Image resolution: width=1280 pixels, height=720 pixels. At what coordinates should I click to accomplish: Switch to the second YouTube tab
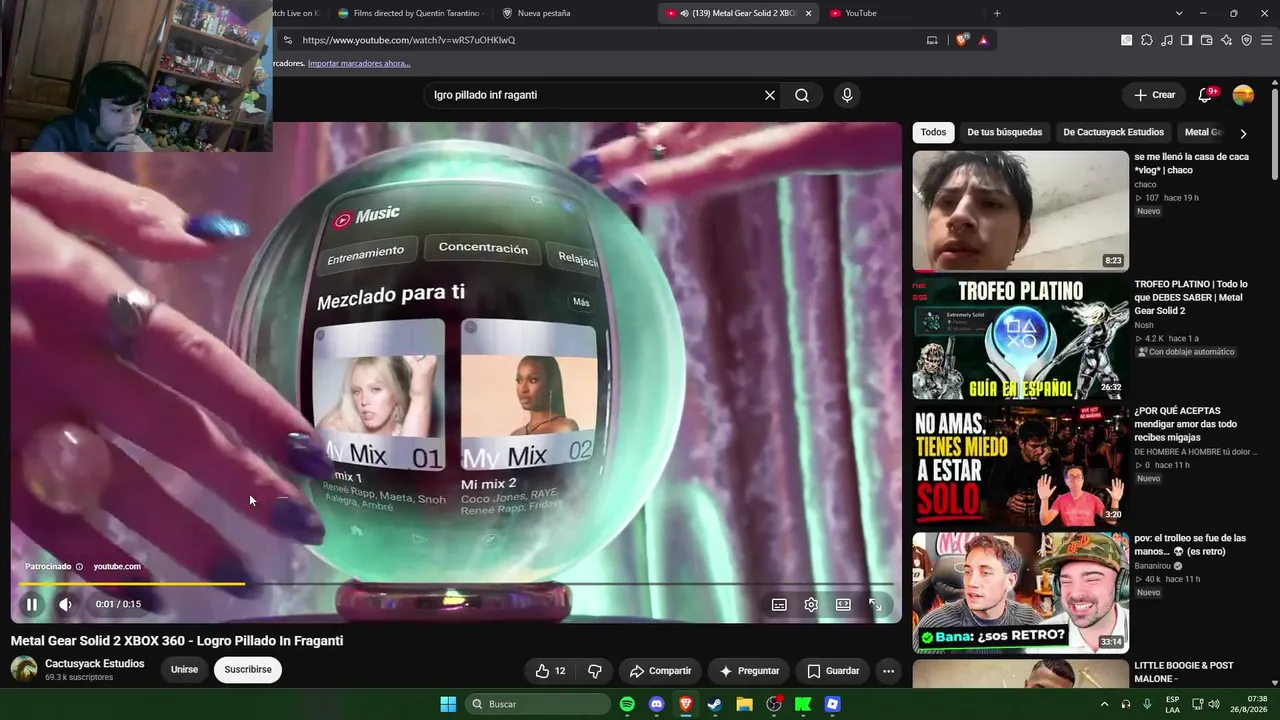860,13
